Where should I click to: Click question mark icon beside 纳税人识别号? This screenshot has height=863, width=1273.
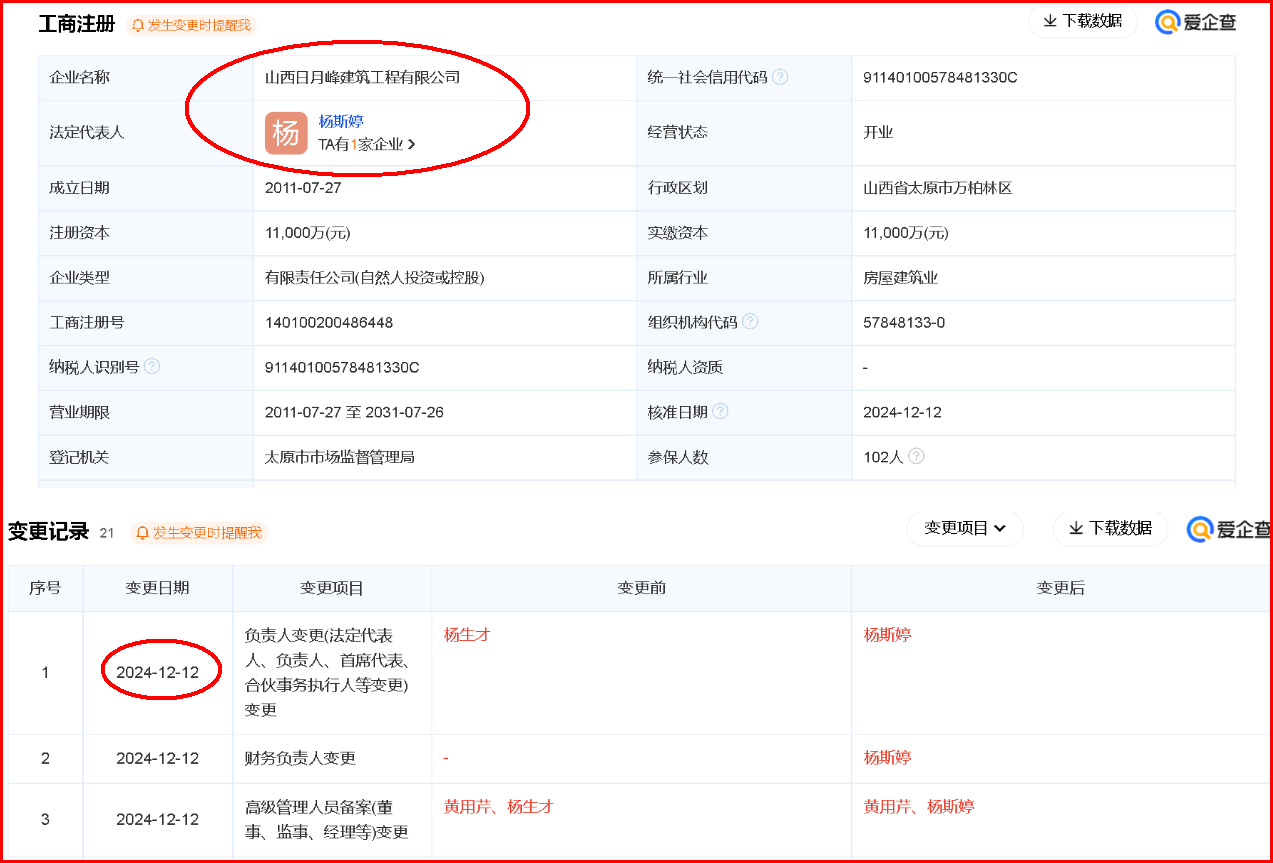pos(152,366)
